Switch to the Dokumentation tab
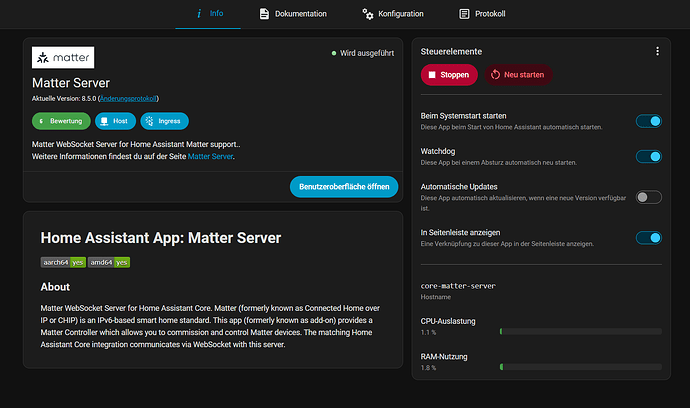The image size is (690, 408). click(x=293, y=14)
